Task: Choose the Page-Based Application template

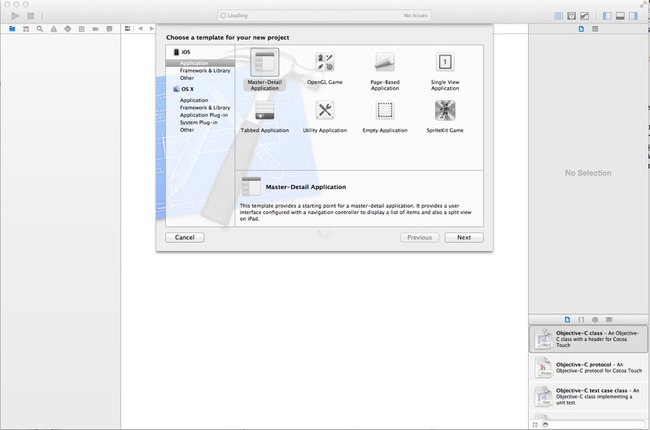Action: coord(385,70)
